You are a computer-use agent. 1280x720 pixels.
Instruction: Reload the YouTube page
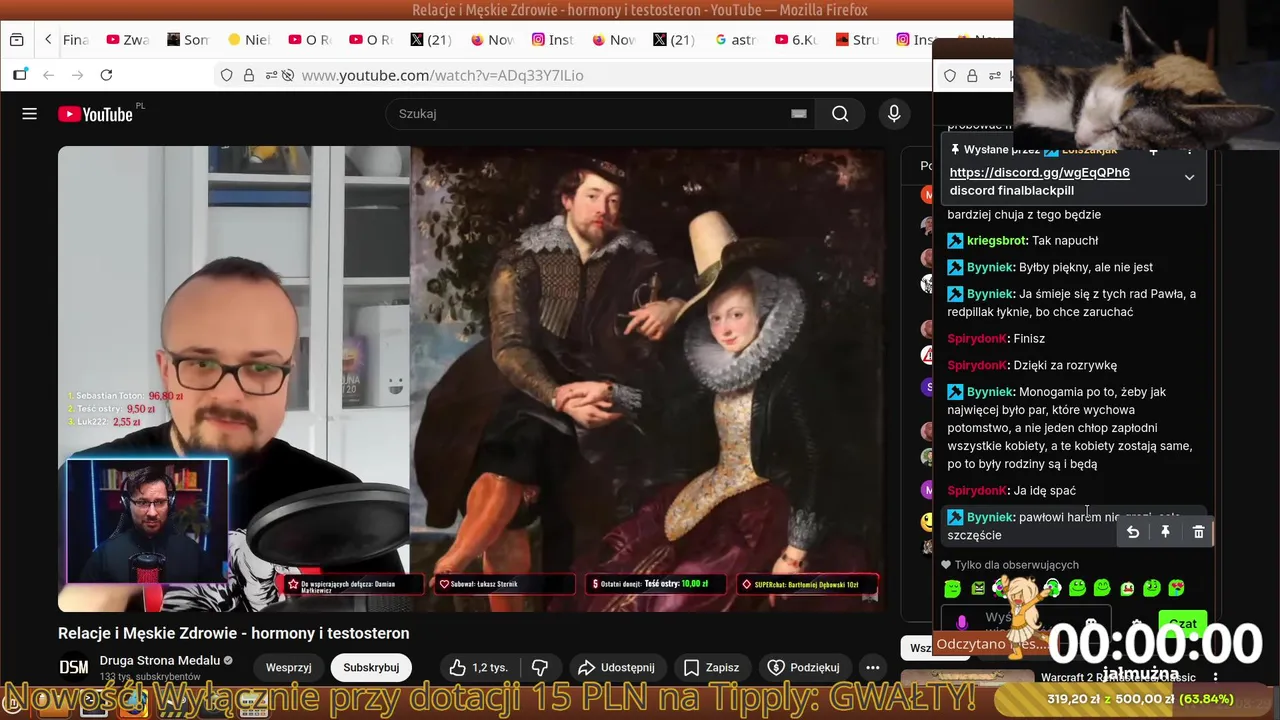[x=106, y=75]
